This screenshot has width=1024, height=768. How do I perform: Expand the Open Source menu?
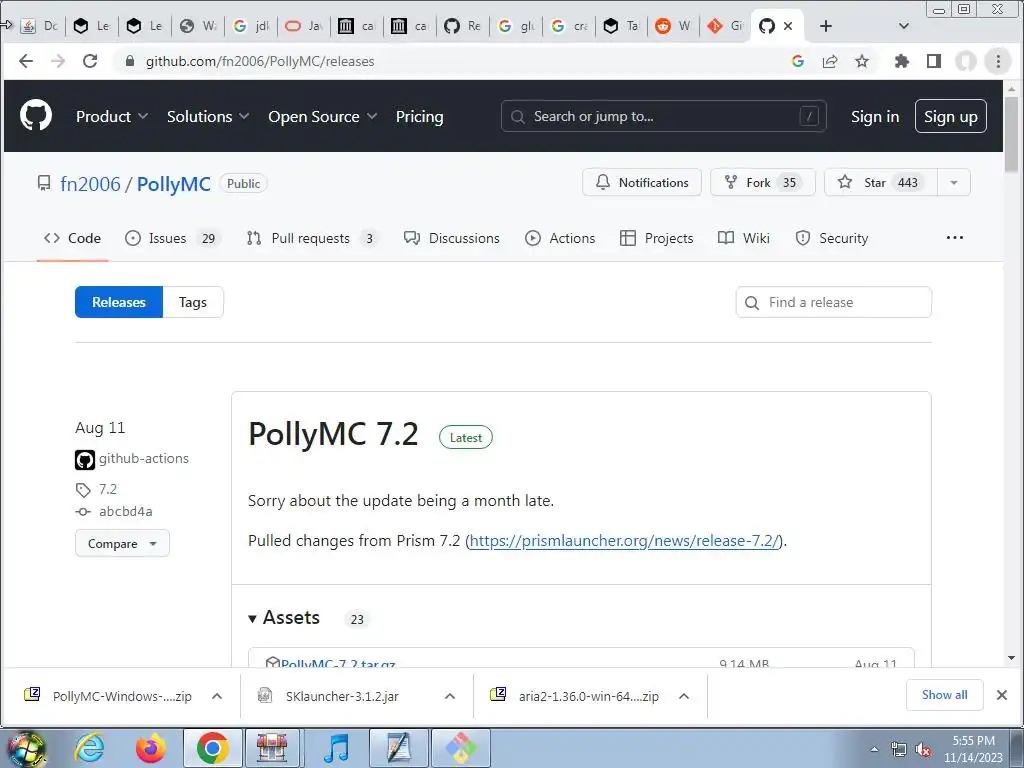coord(323,116)
